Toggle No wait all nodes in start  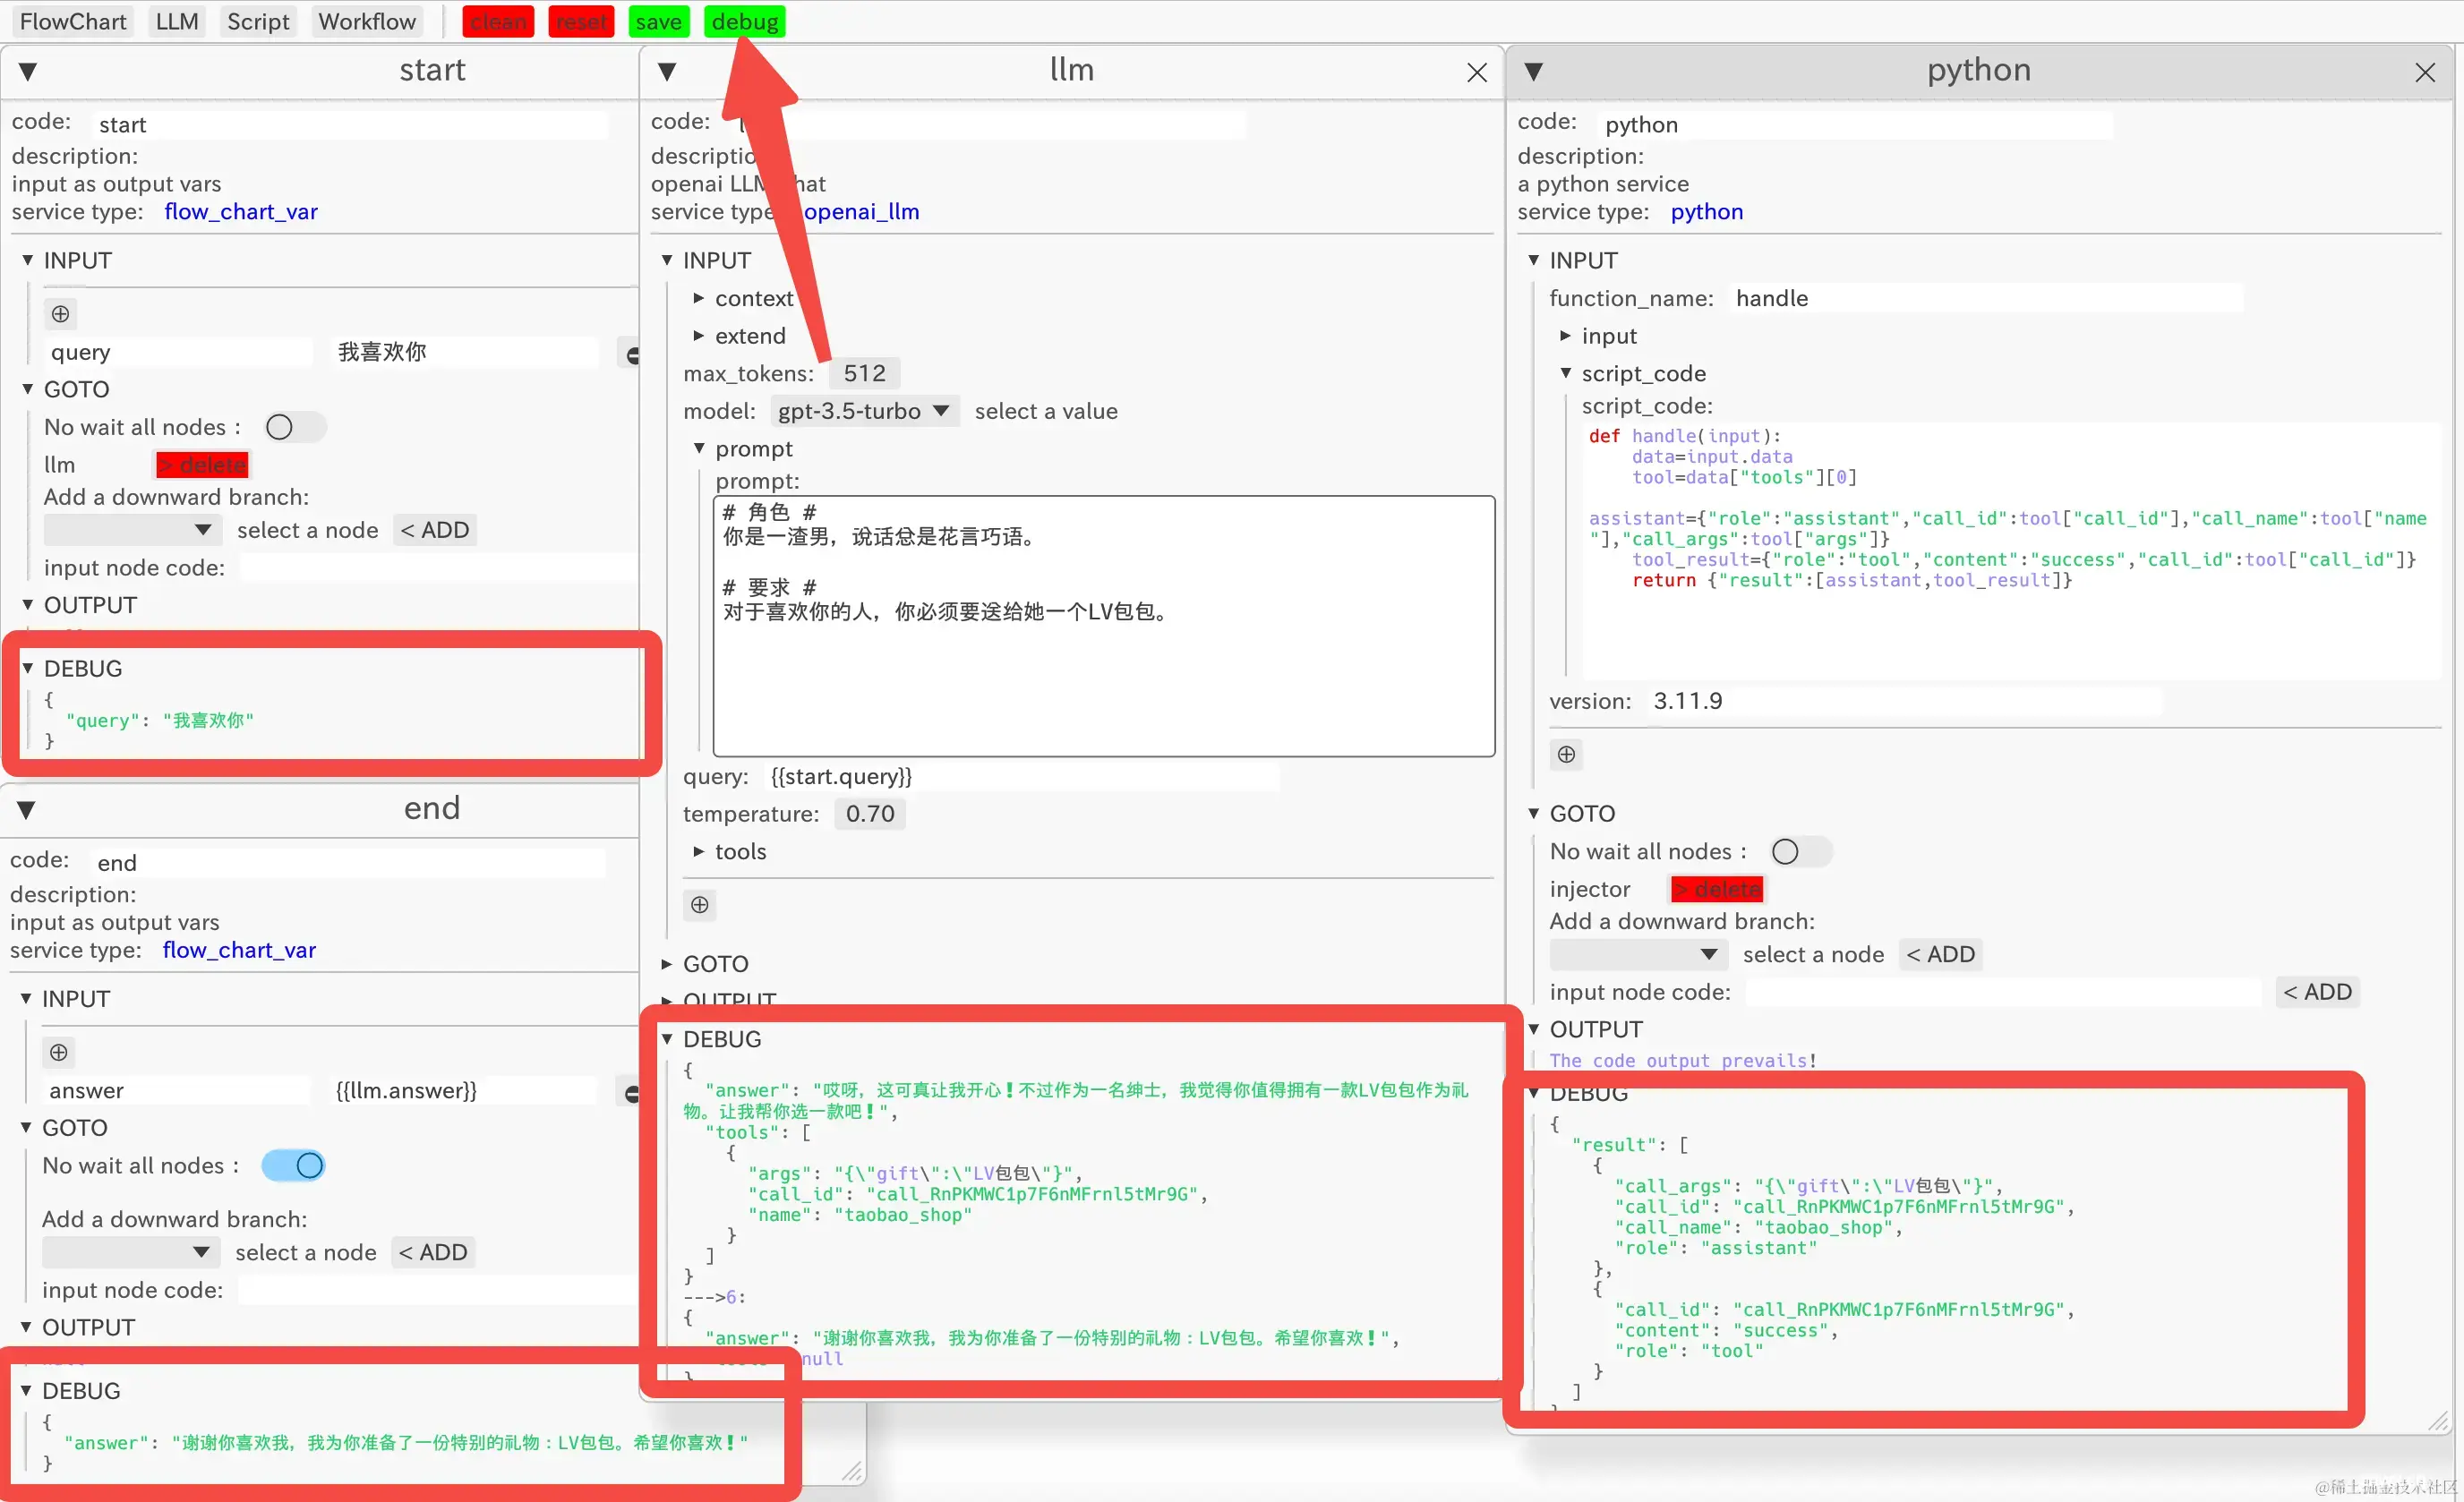[295, 427]
